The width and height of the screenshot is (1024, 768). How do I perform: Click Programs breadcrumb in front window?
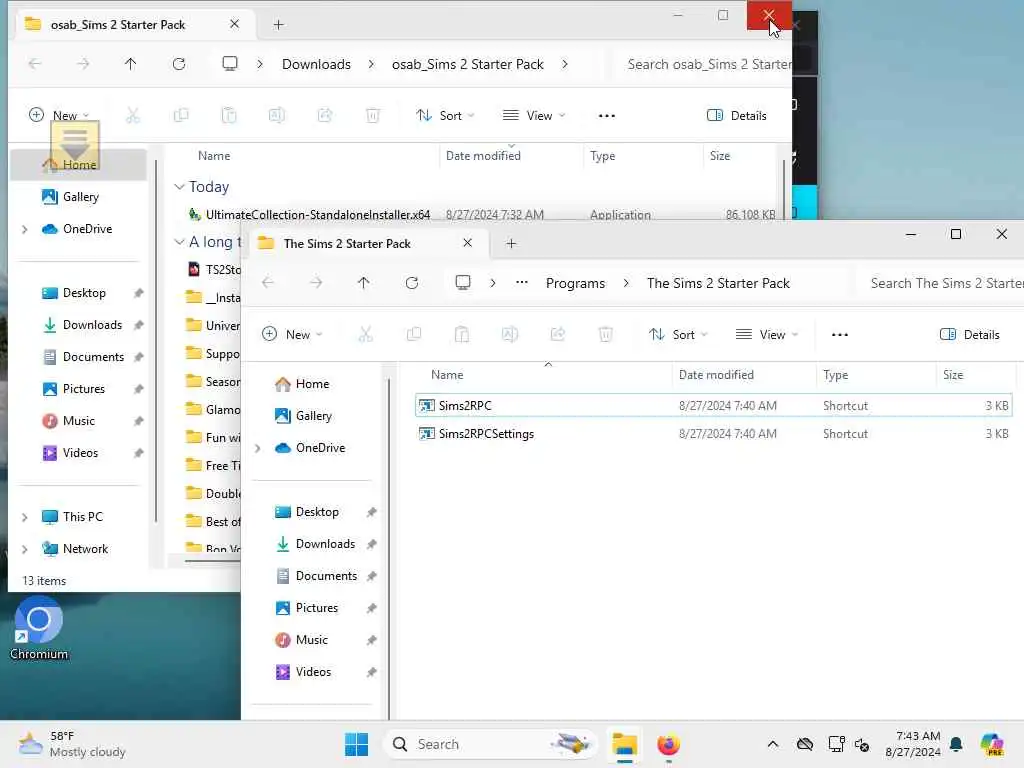coord(575,283)
